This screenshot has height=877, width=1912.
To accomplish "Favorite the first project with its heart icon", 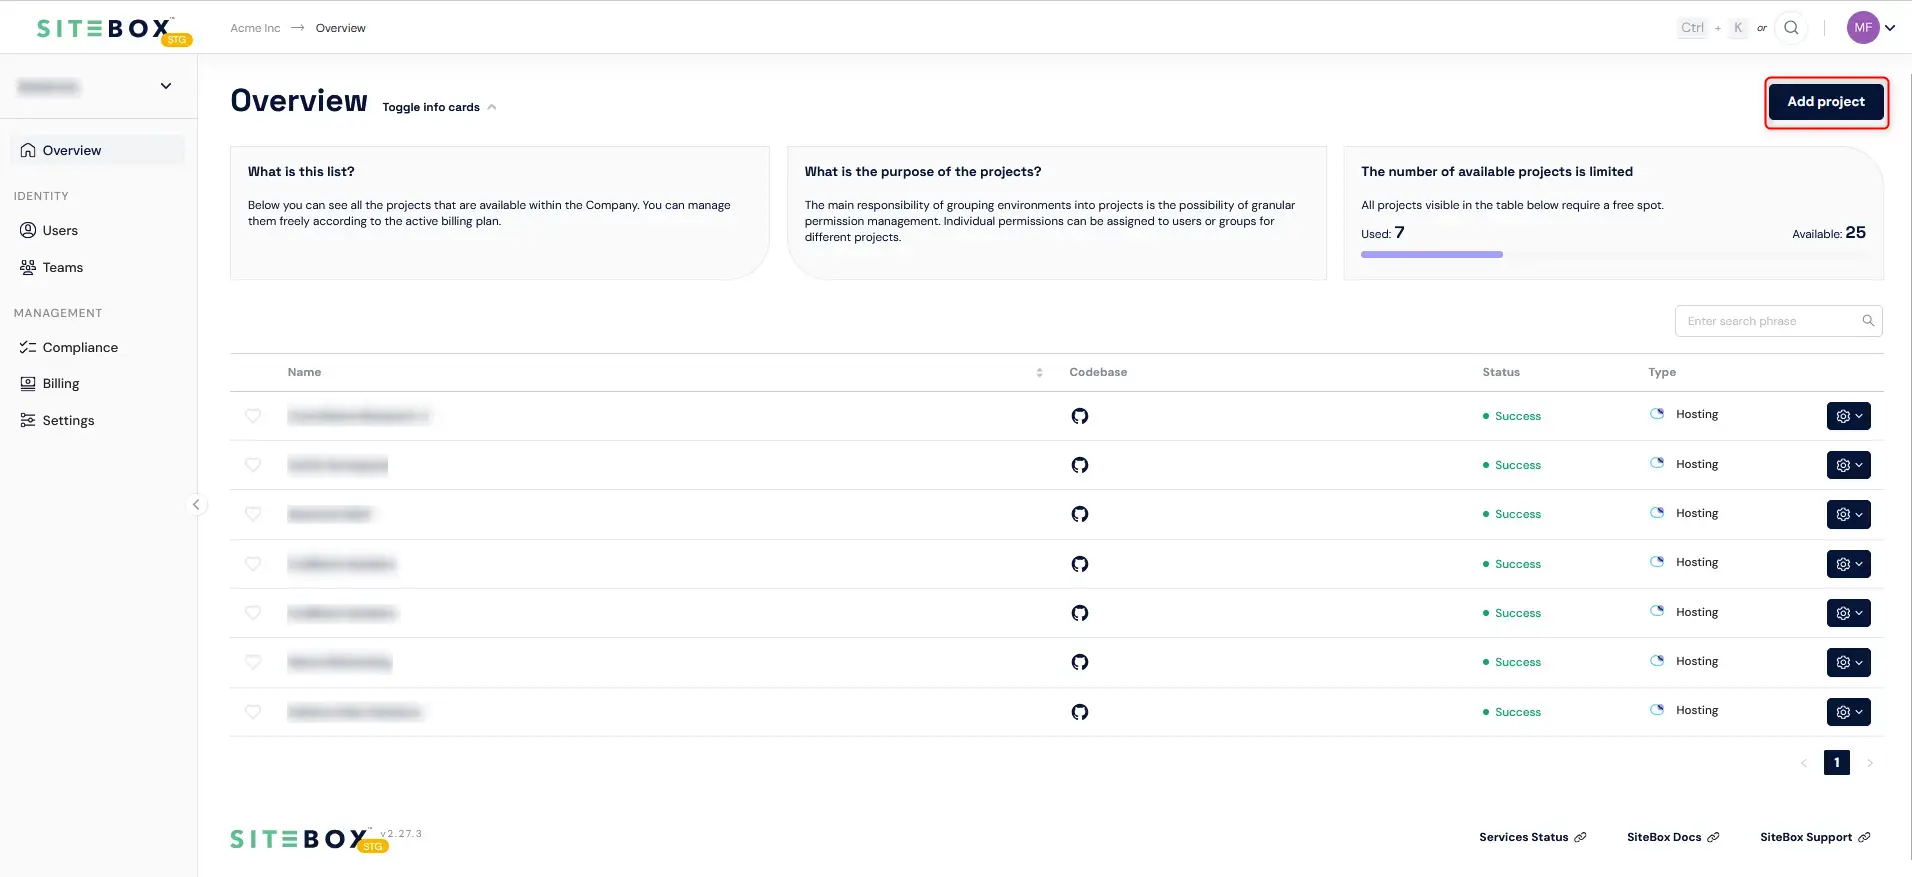I will pyautogui.click(x=253, y=416).
